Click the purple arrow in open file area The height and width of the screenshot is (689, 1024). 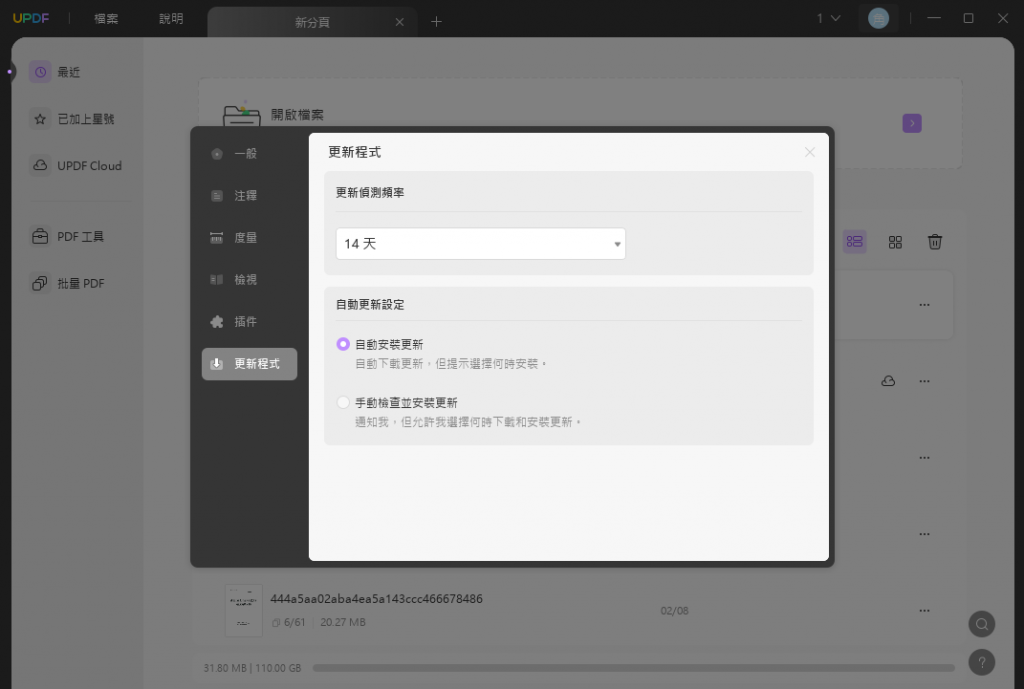912,123
